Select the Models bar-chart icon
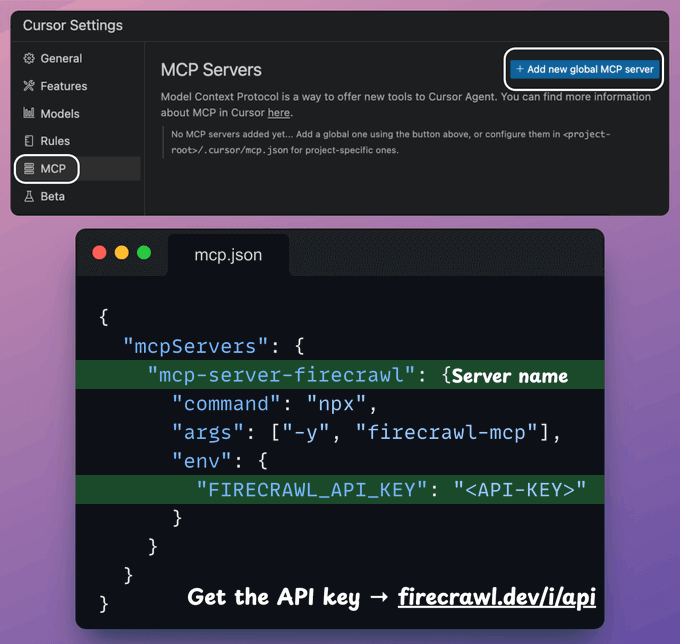Image resolution: width=680 pixels, height=644 pixels. [x=29, y=114]
